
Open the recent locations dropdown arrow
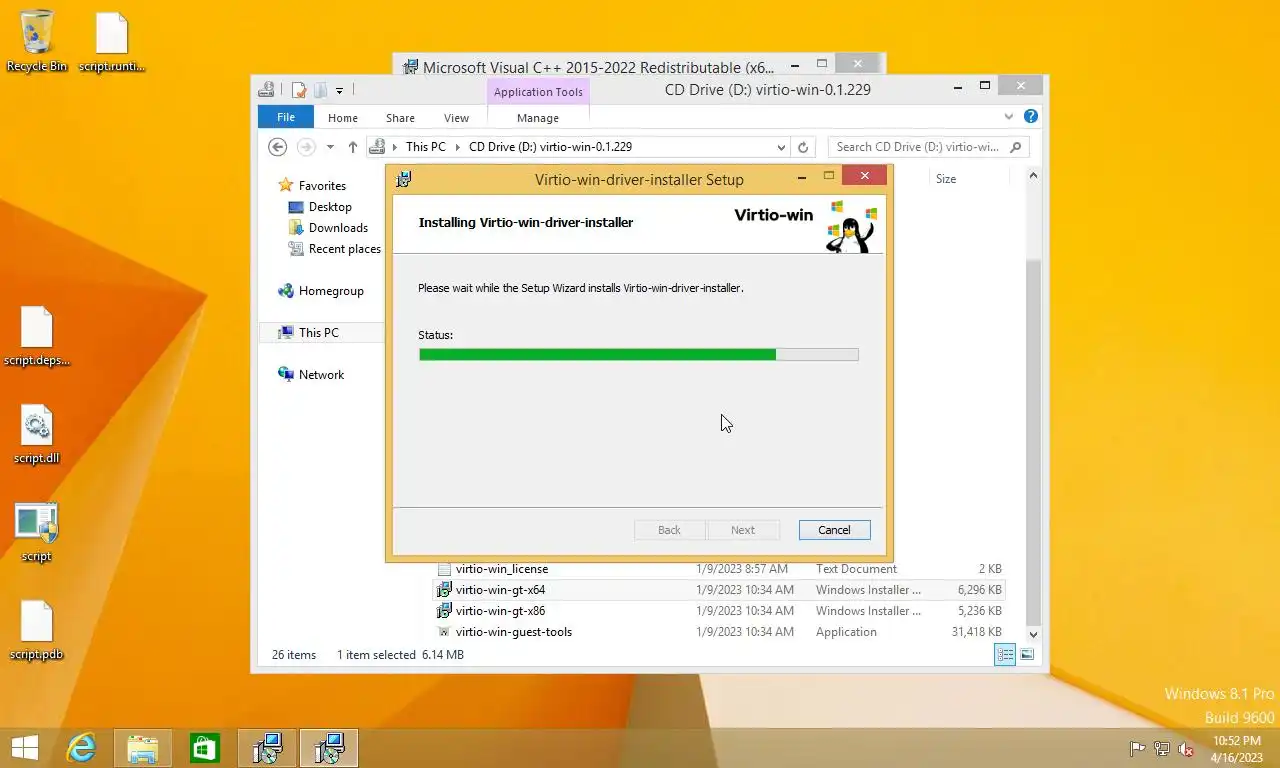(330, 147)
